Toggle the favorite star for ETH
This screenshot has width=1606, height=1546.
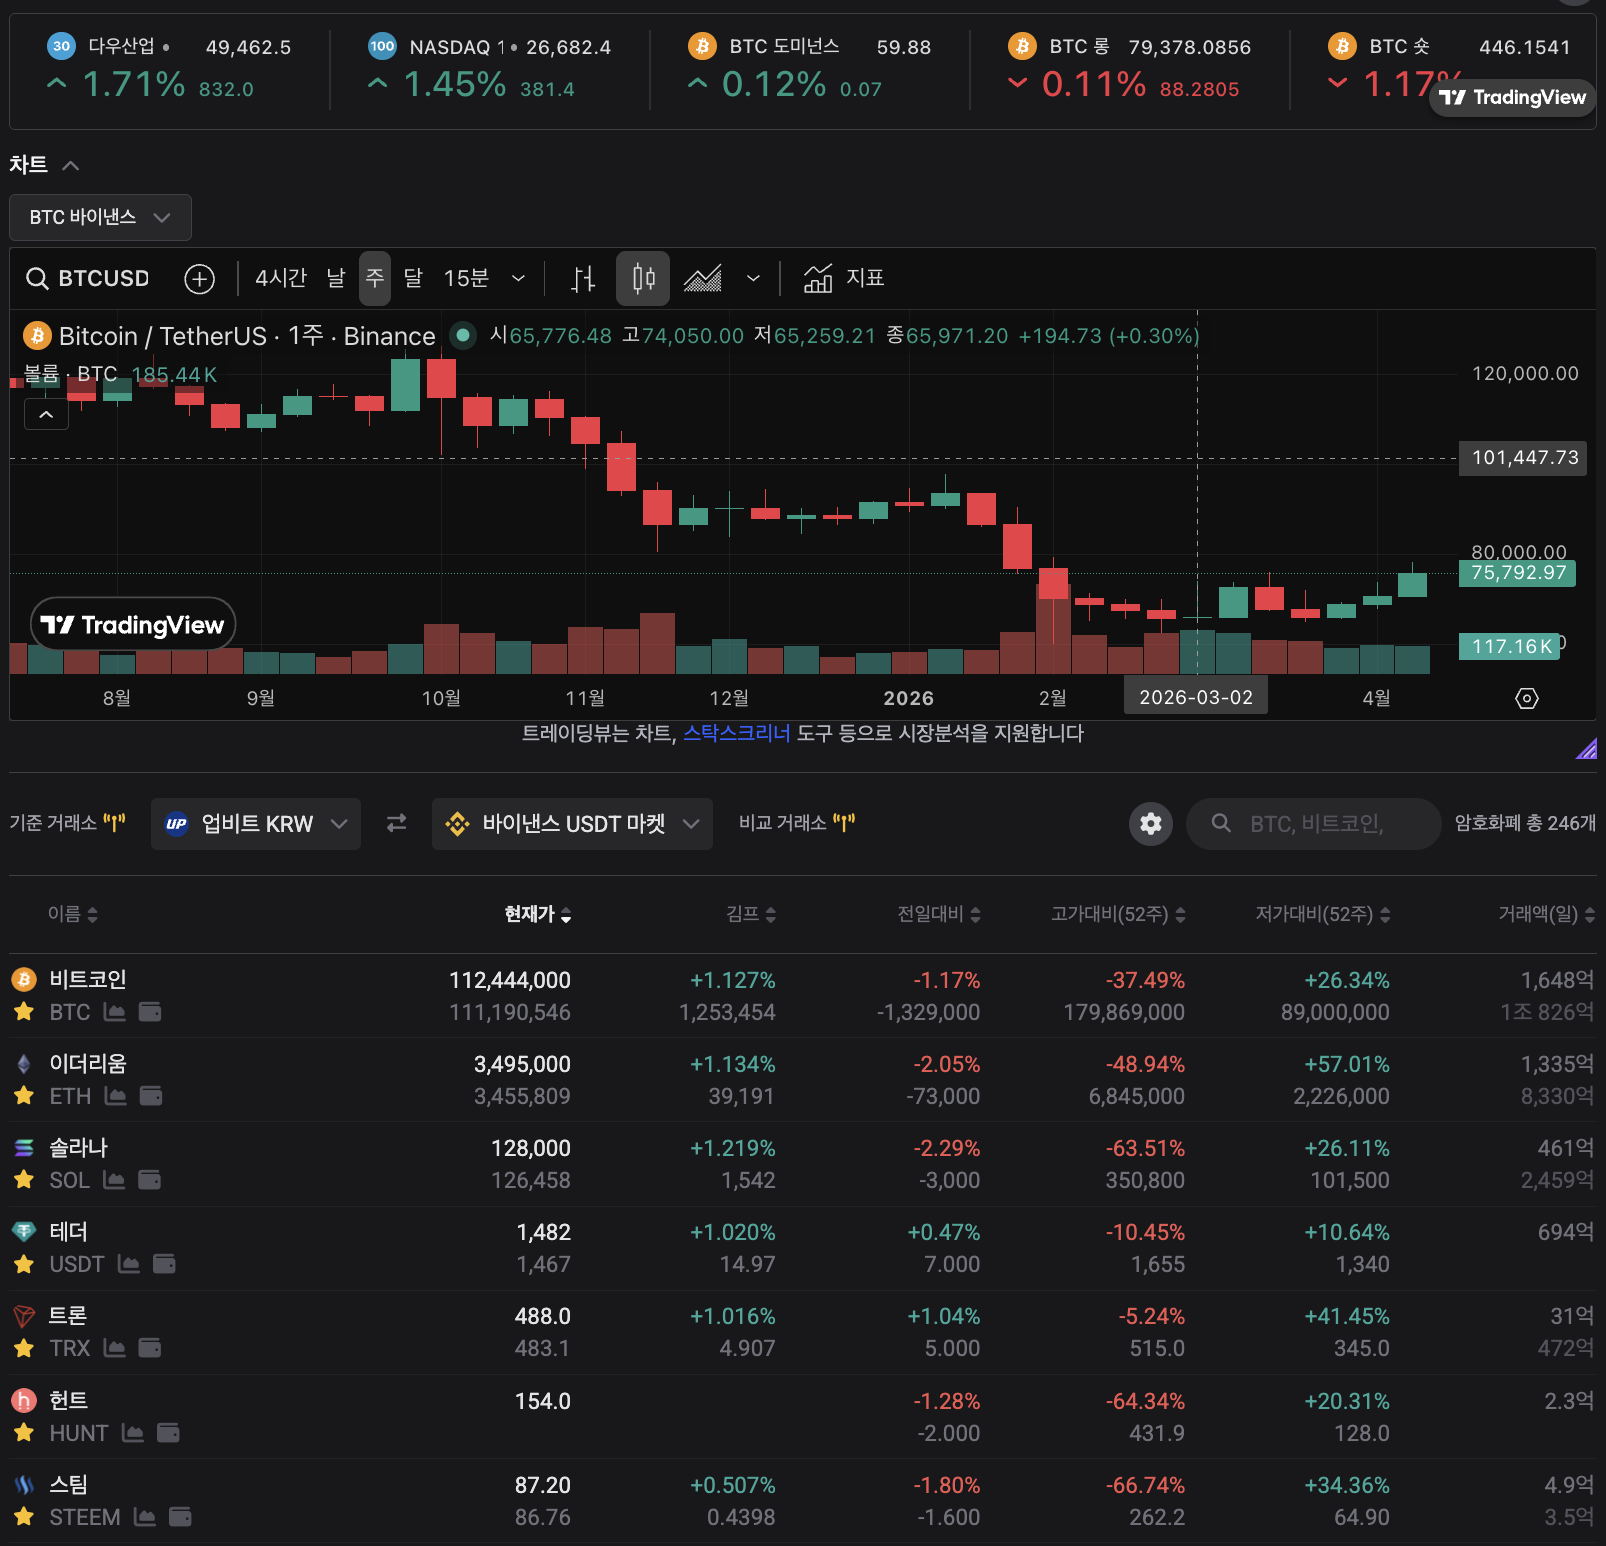24,1096
